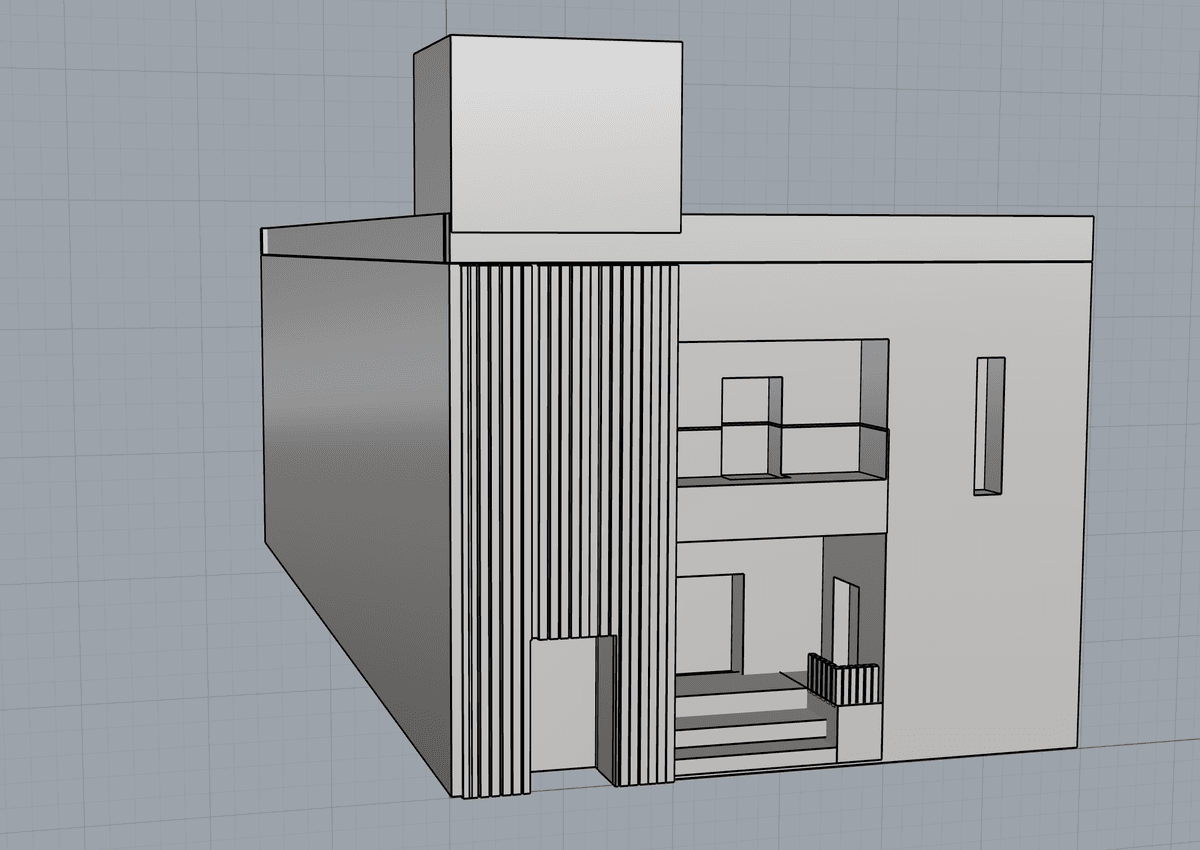Select the balcony glass railing
The width and height of the screenshot is (1200, 850).
820,450
